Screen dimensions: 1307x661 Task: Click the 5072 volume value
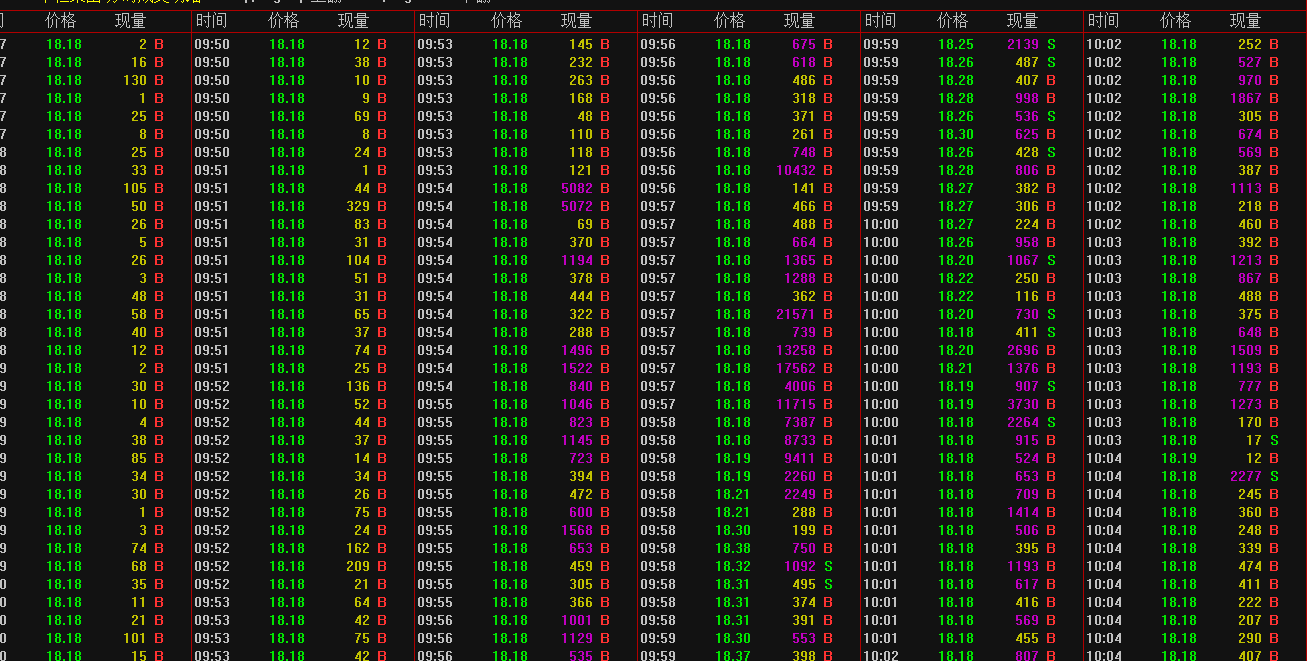[x=577, y=206]
